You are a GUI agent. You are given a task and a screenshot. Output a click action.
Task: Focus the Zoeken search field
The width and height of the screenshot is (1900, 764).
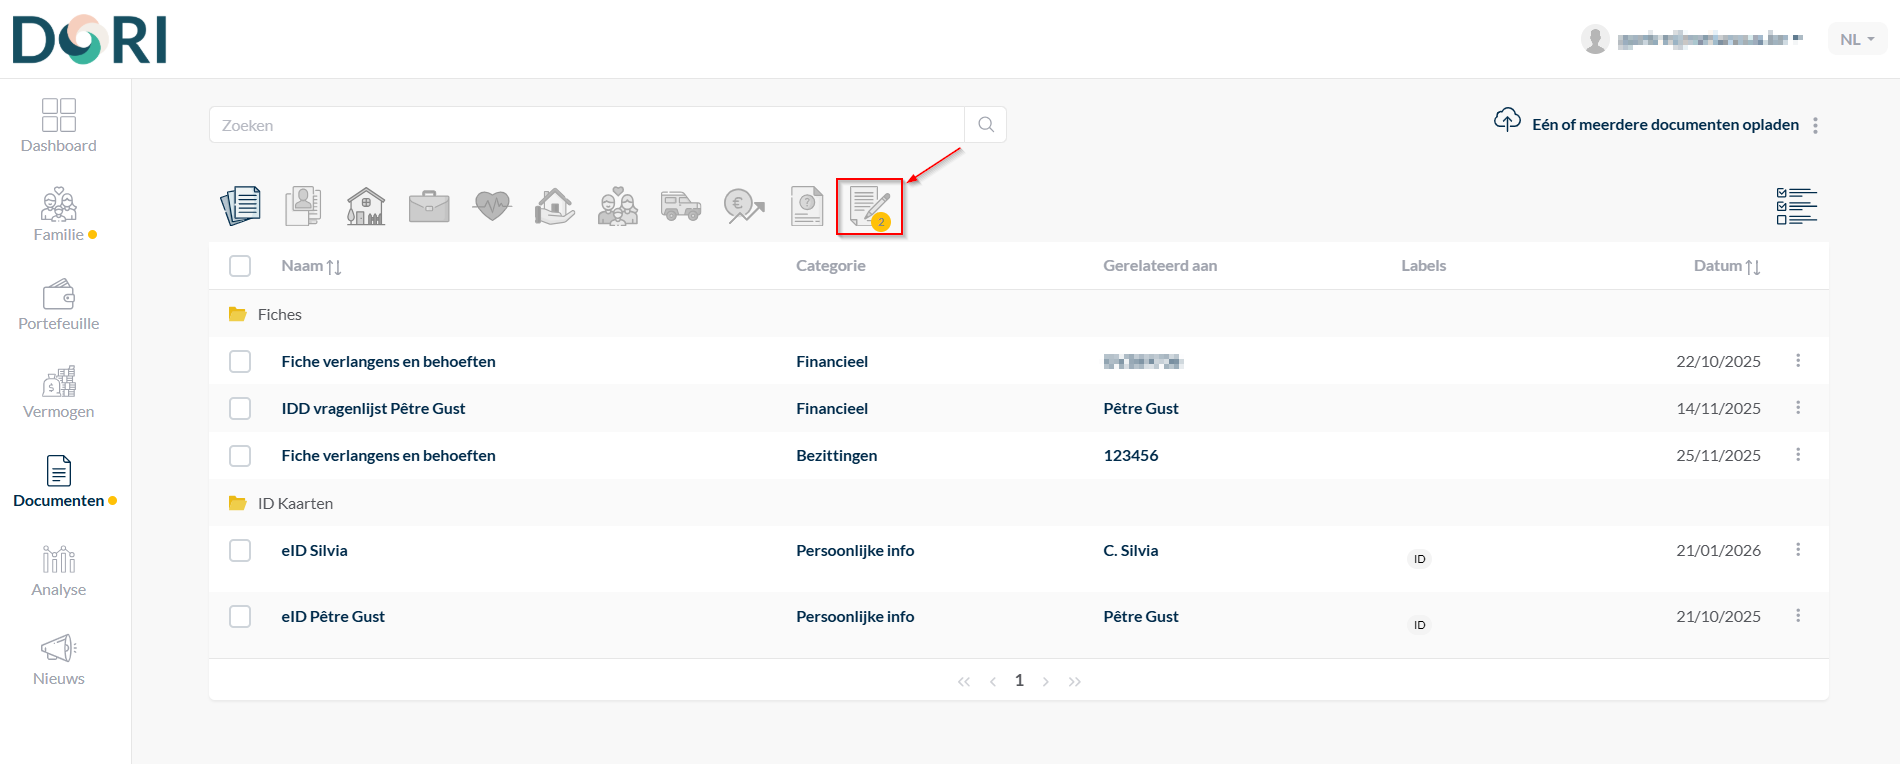(x=586, y=125)
